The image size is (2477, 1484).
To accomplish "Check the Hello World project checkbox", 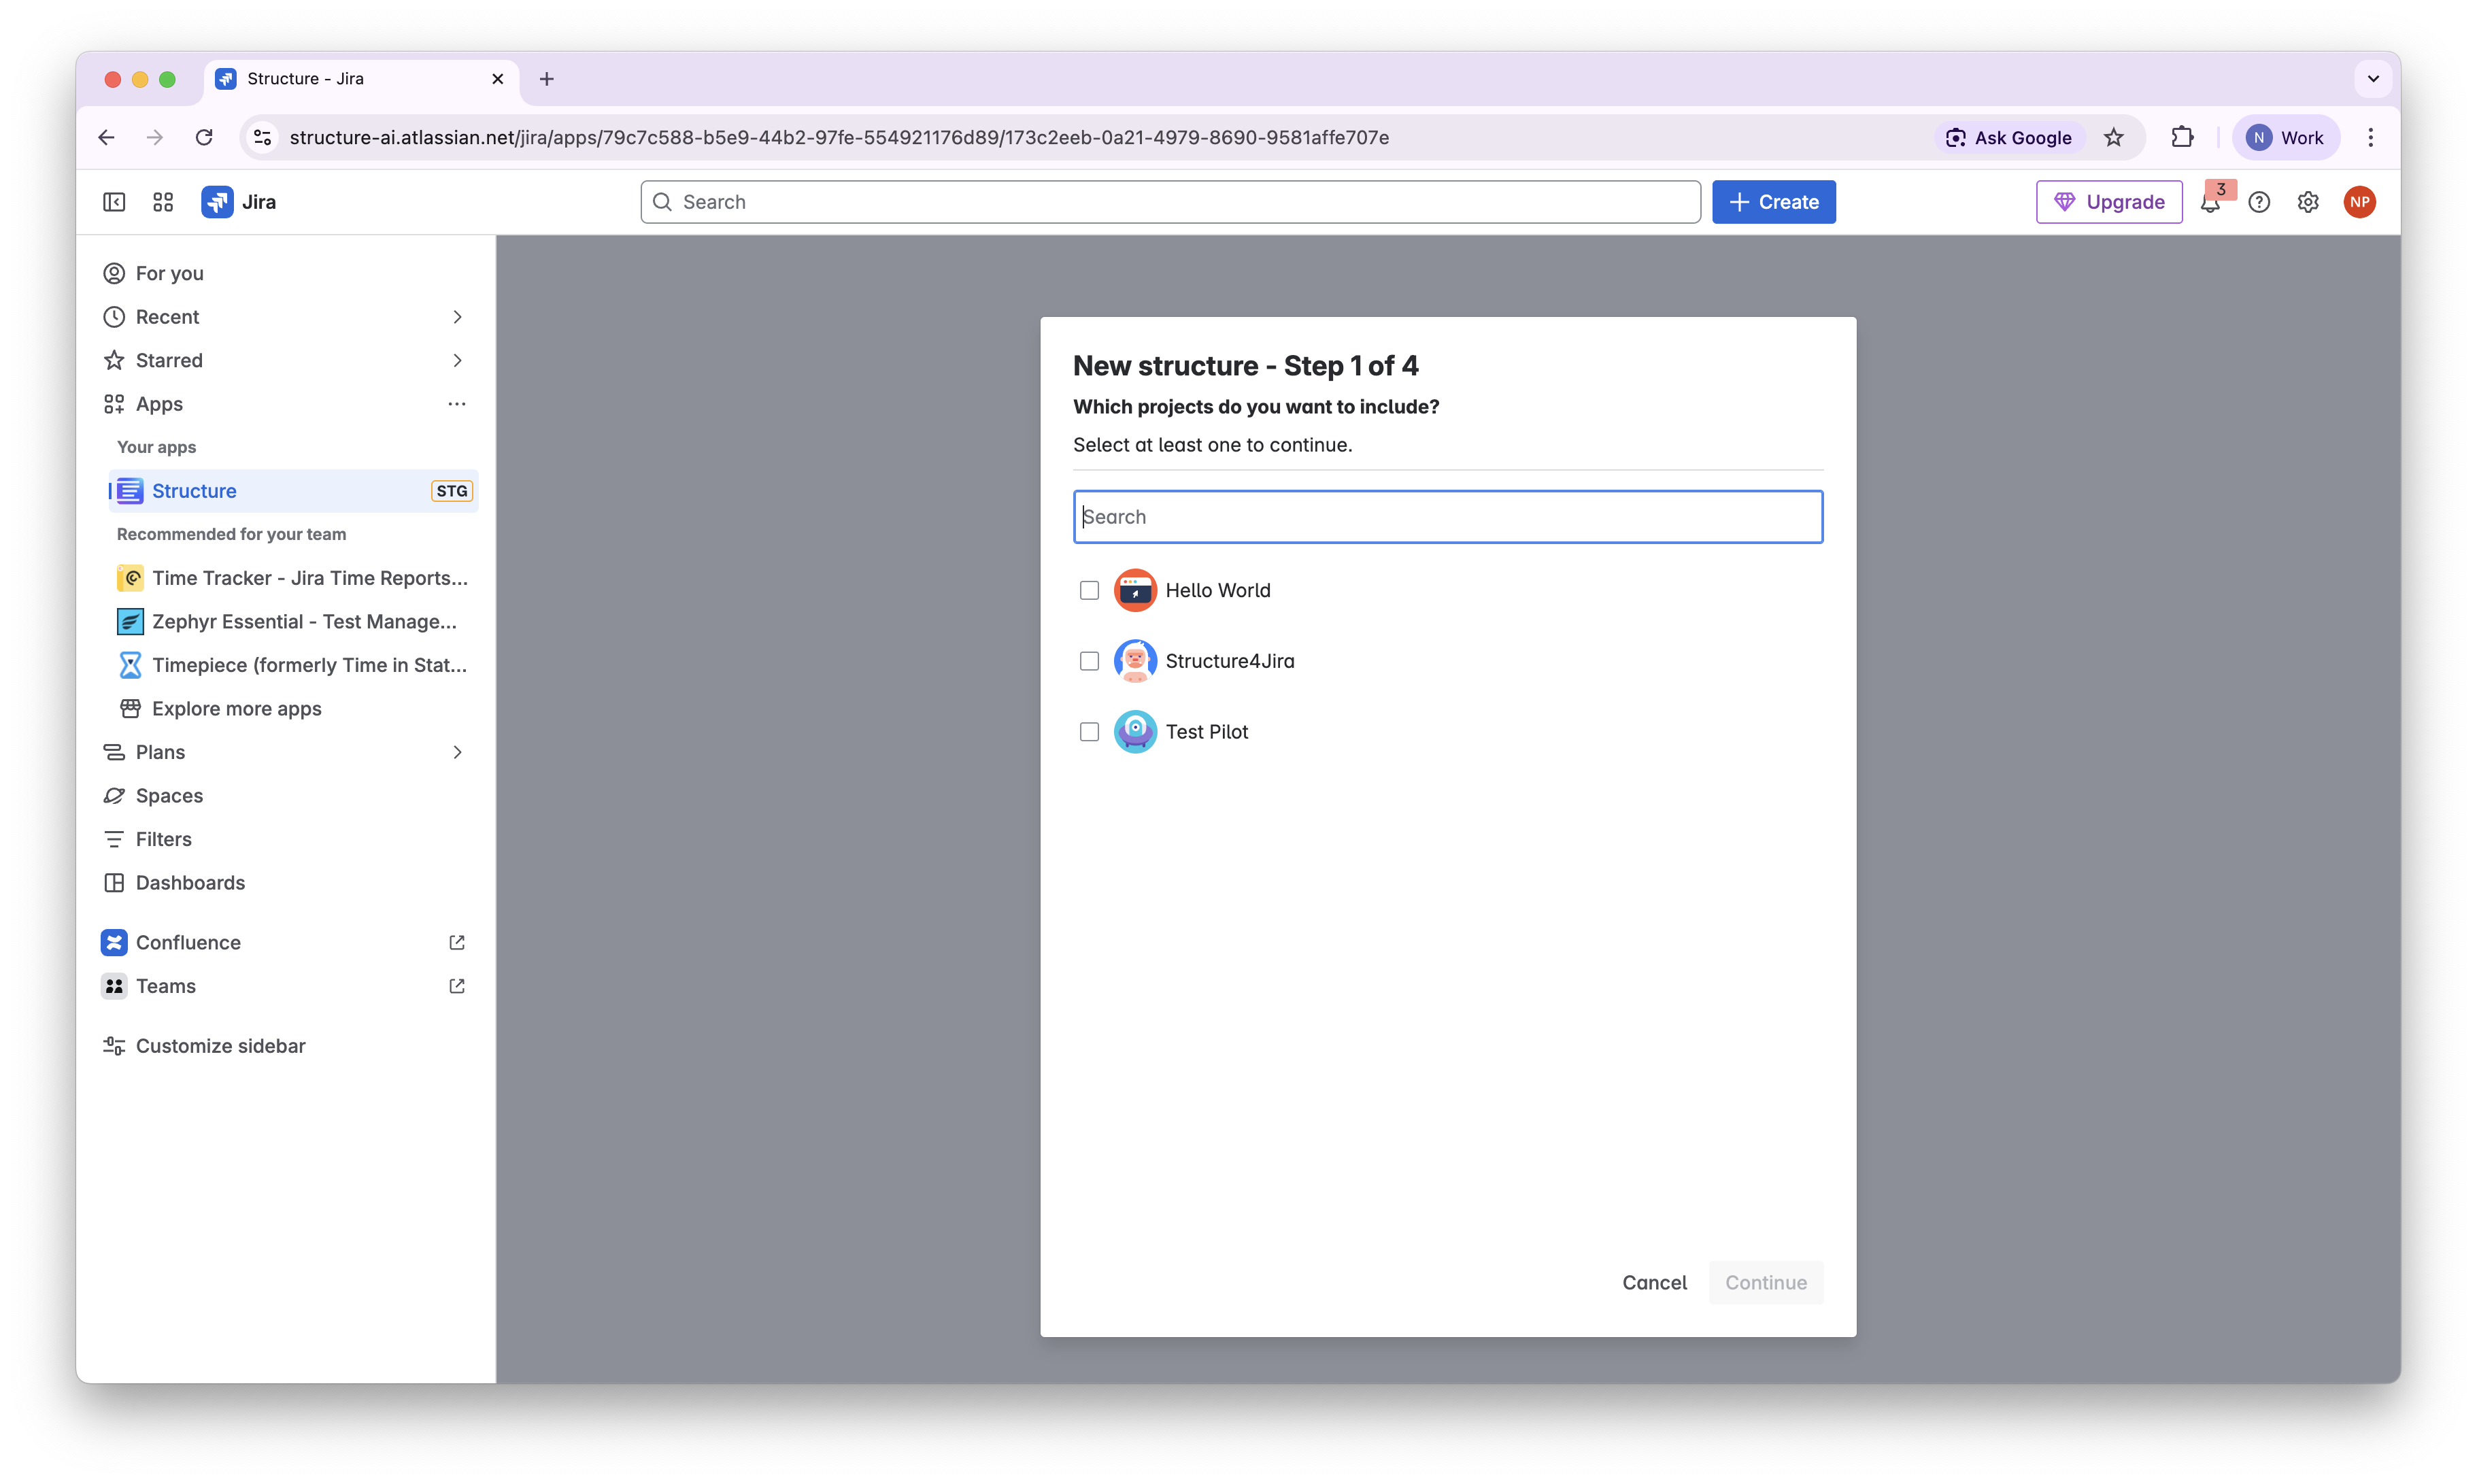I will [x=1089, y=591].
